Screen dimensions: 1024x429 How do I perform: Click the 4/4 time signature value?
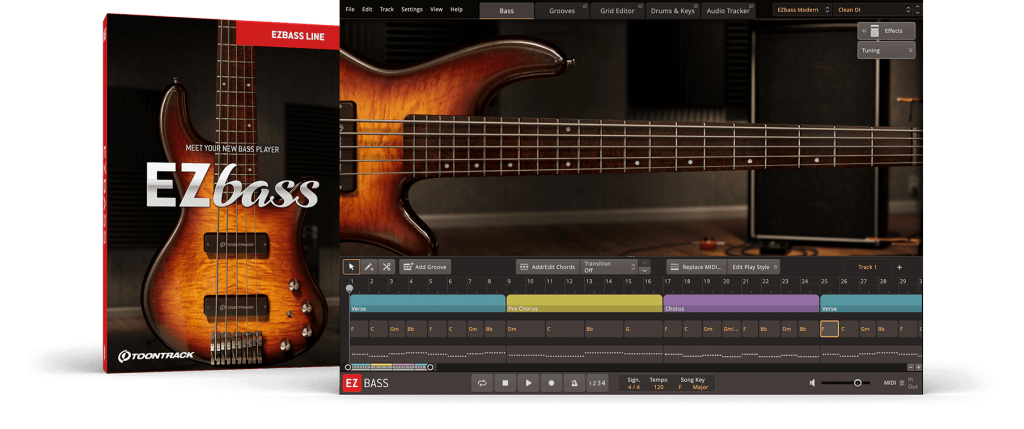[x=633, y=387]
